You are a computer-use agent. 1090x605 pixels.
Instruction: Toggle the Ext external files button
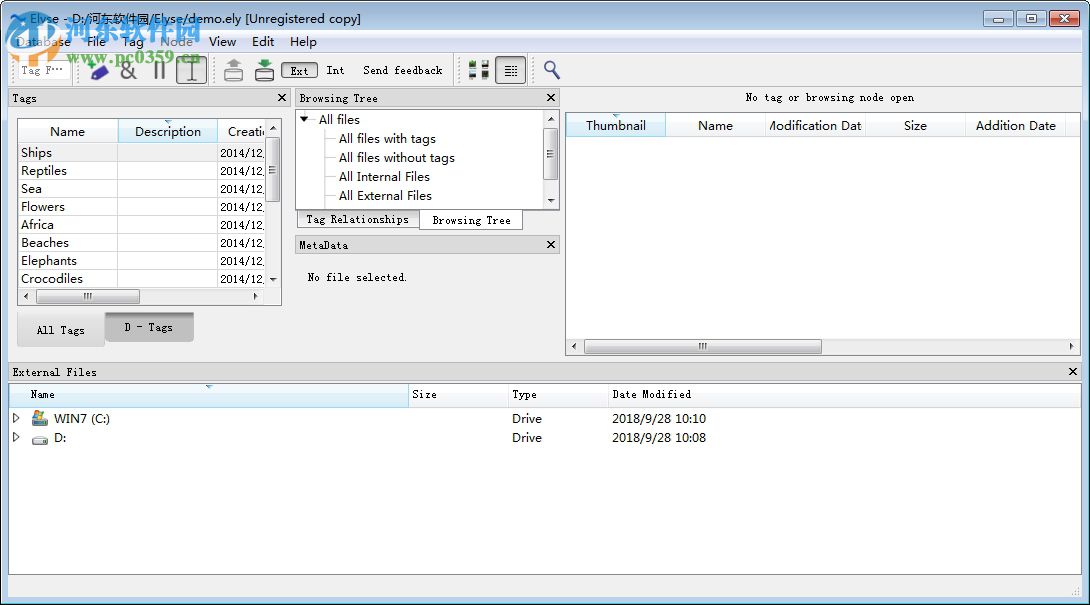pos(299,70)
